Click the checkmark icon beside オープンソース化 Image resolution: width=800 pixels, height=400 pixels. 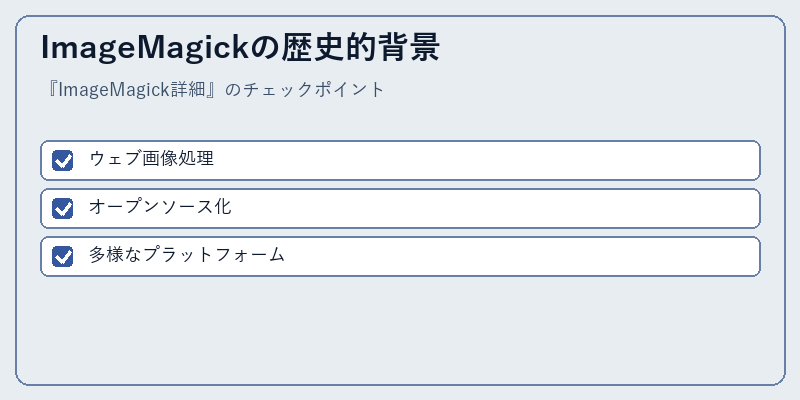point(62,208)
